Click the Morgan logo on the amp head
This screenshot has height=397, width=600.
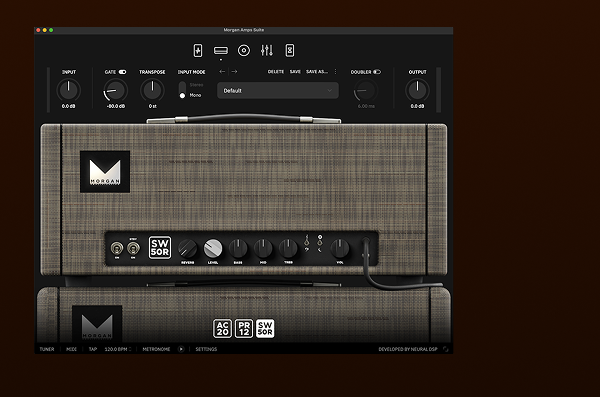click(x=105, y=172)
